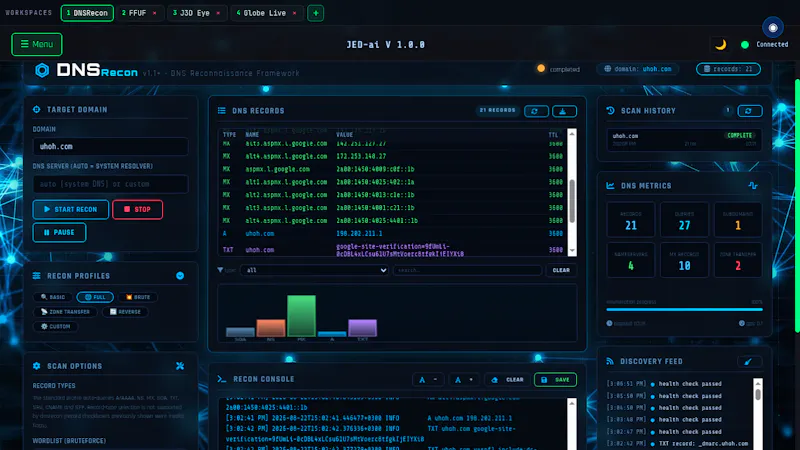Open the uhoh.com completed scan entry

tap(684, 140)
